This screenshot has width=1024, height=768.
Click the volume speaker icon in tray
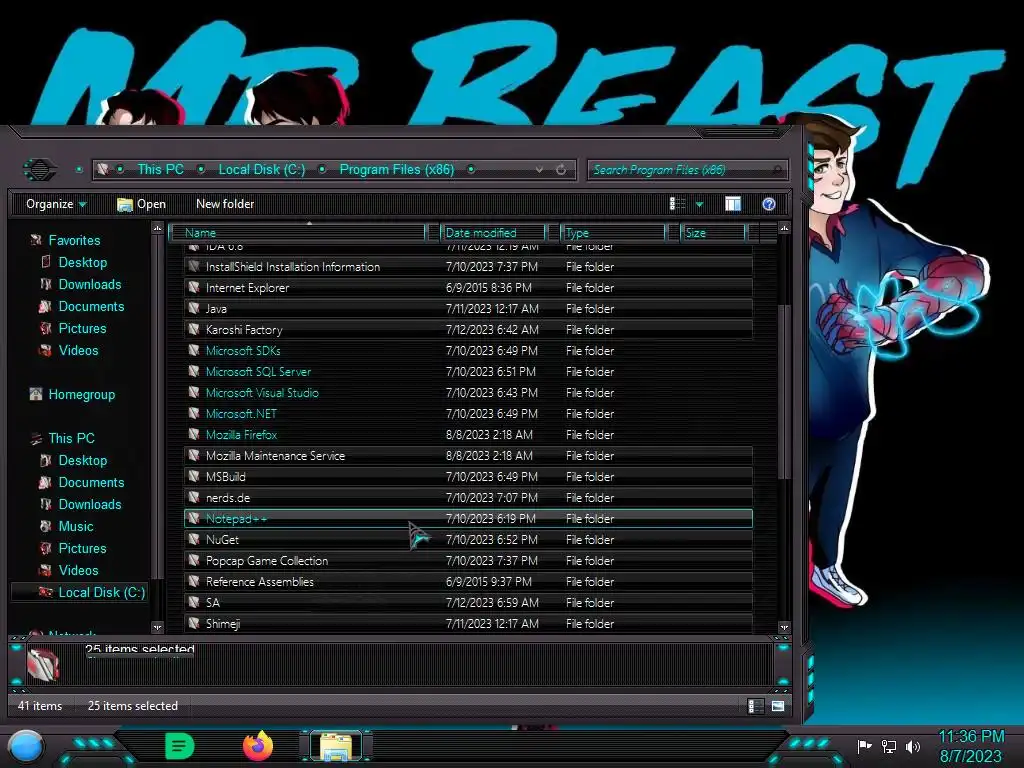[913, 746]
